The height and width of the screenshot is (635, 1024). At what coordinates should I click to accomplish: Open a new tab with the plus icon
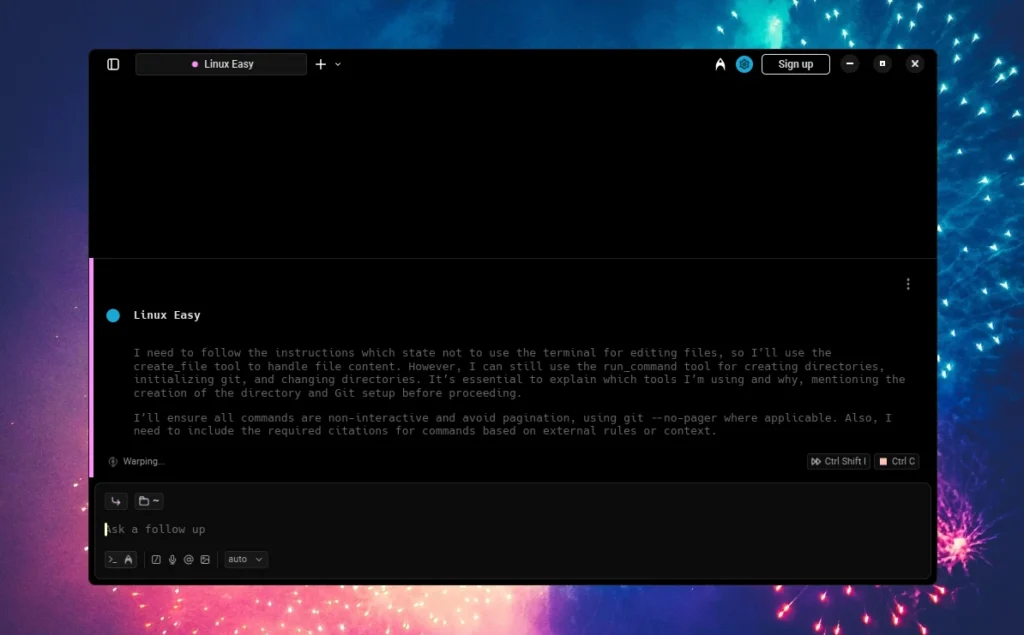pyautogui.click(x=319, y=63)
